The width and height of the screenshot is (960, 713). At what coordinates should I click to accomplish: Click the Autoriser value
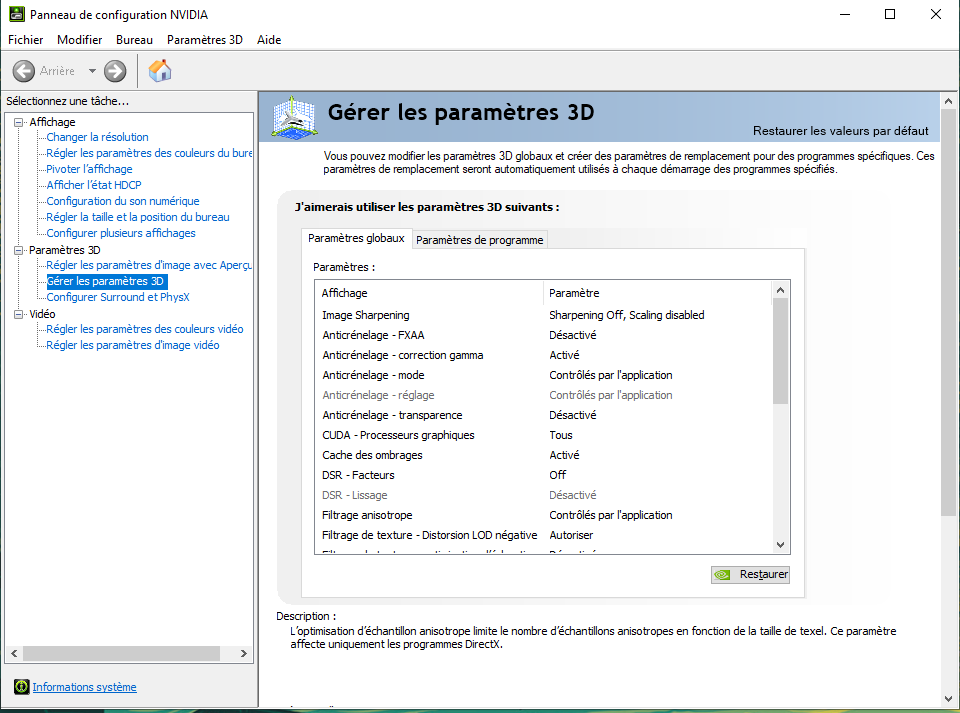[571, 535]
